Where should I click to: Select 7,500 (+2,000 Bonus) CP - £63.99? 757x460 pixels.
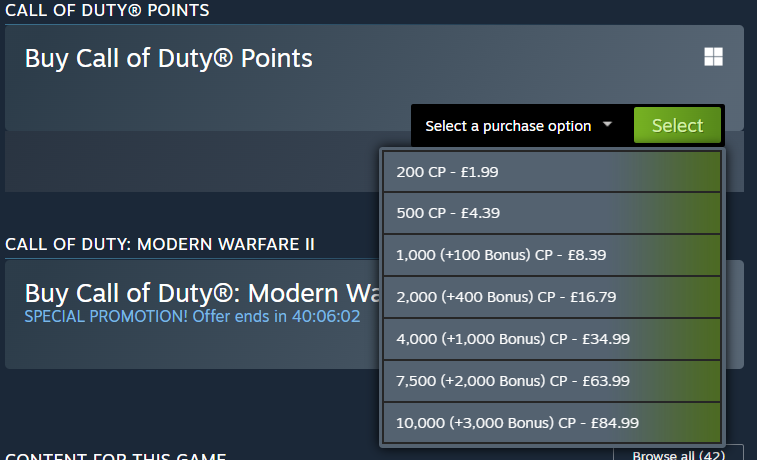[x=552, y=381]
